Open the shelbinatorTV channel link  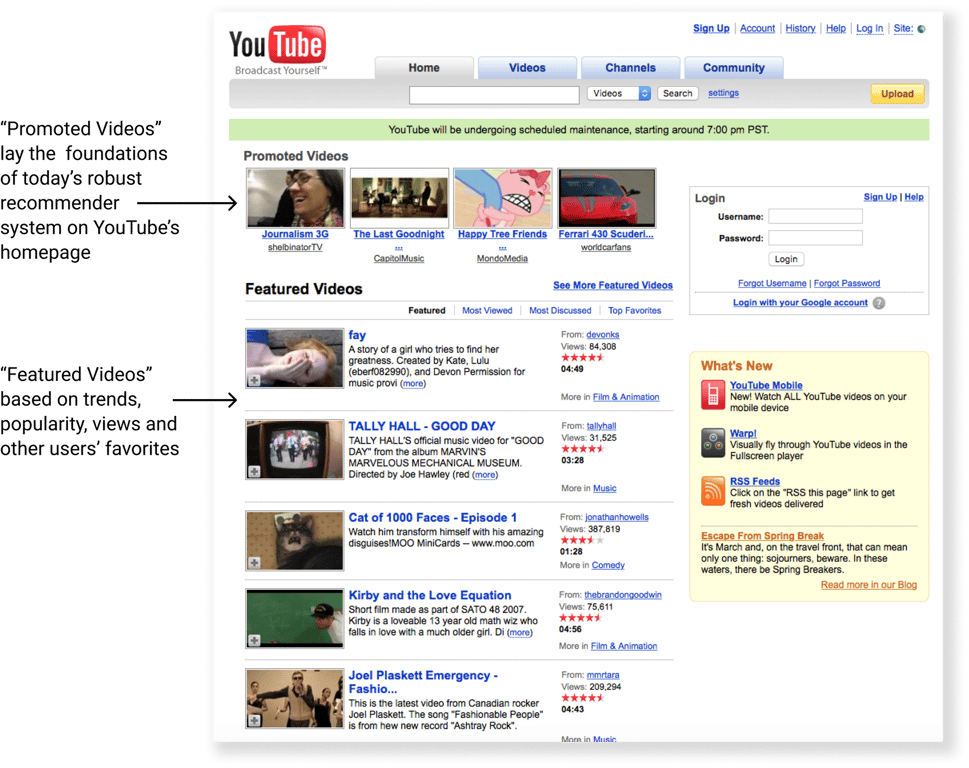click(x=295, y=248)
